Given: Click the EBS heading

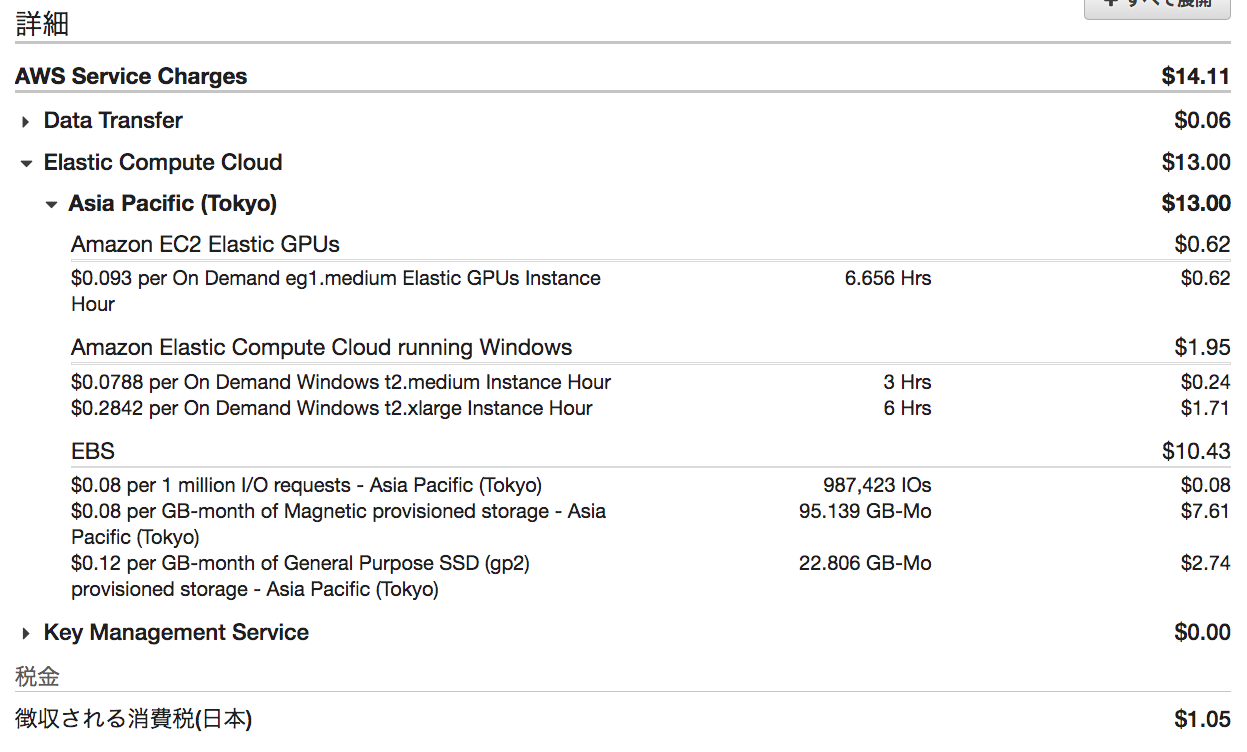Looking at the screenshot, I should coord(93,452).
